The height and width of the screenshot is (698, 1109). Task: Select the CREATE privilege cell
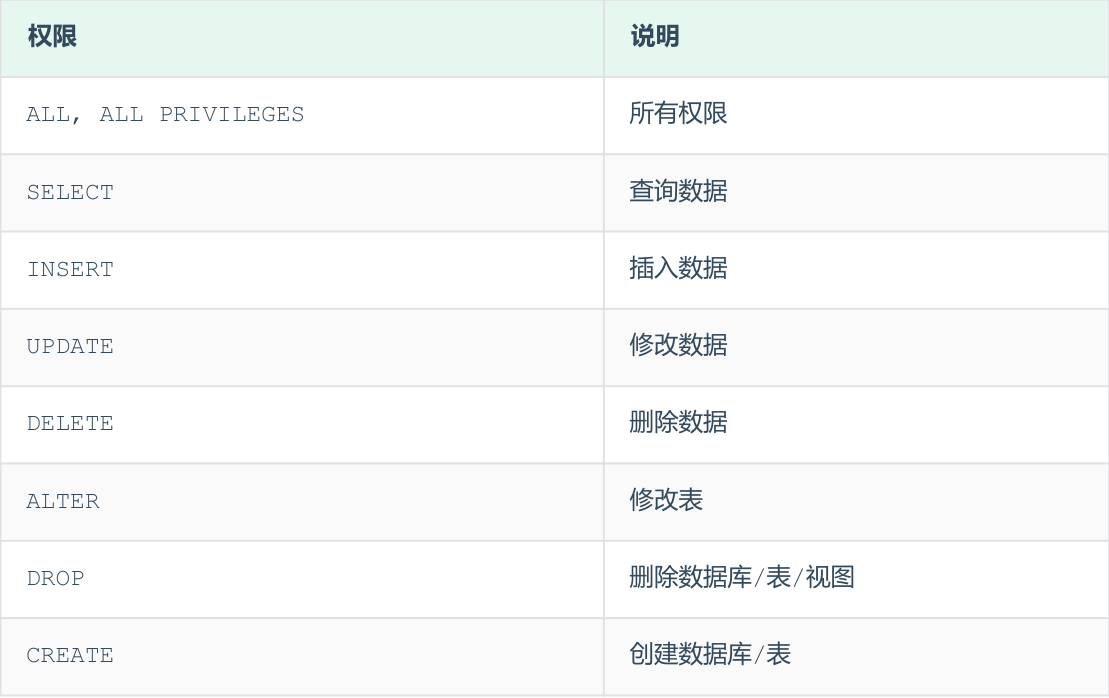pyautogui.click(x=70, y=655)
